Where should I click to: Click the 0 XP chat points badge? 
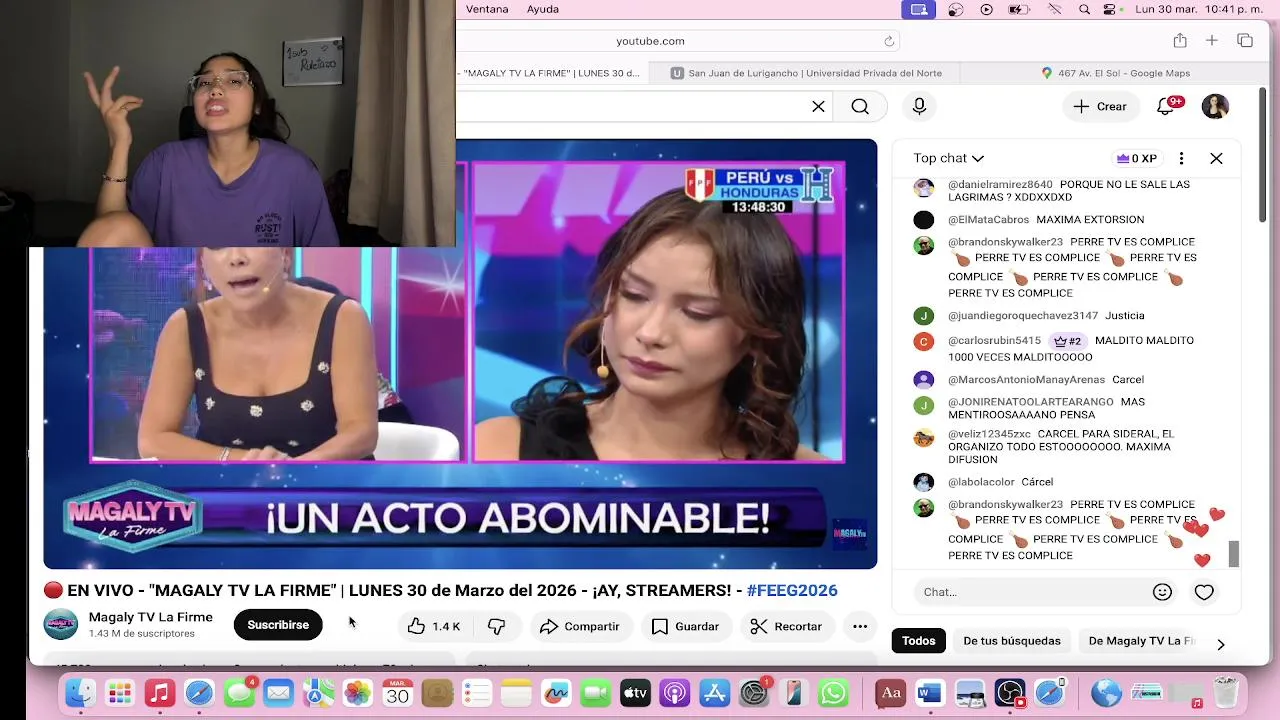tap(1137, 158)
